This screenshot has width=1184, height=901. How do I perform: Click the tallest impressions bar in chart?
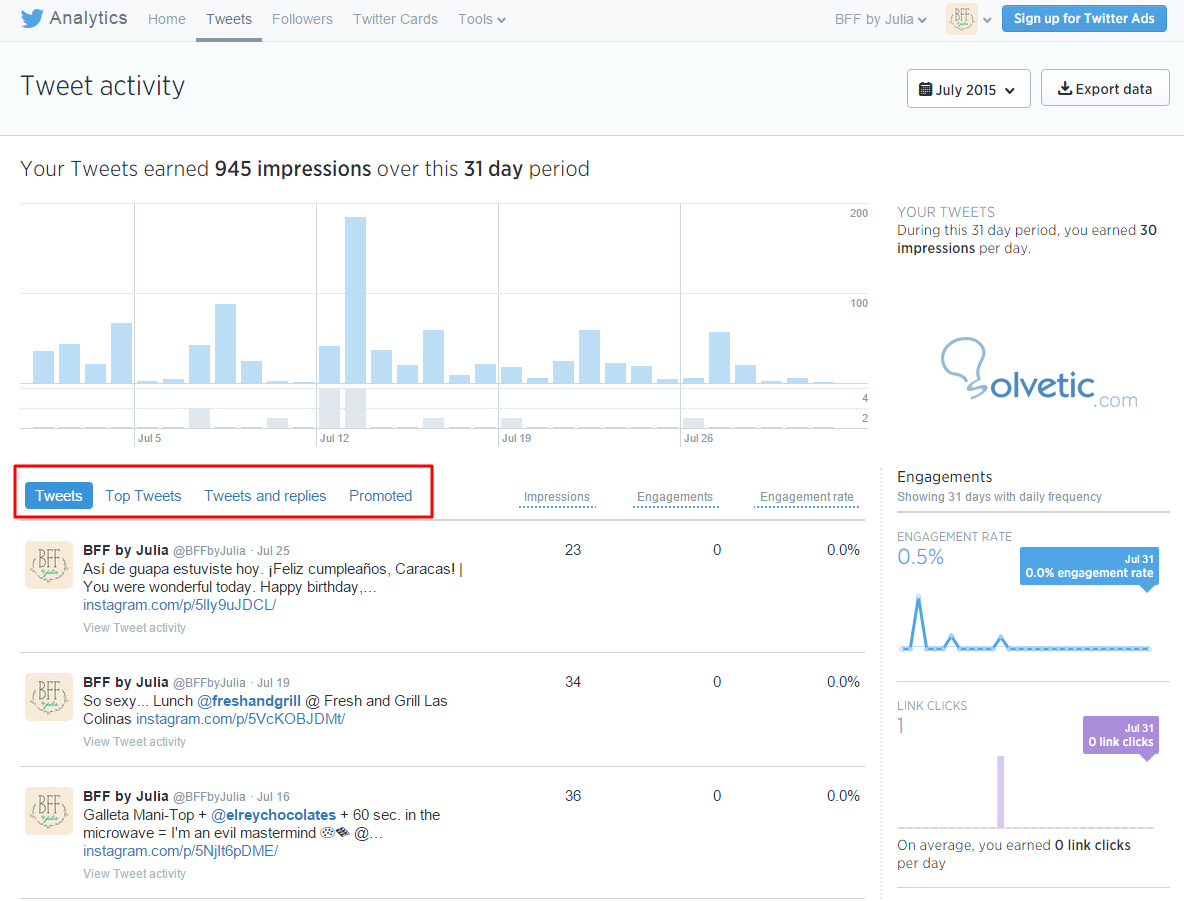(356, 301)
